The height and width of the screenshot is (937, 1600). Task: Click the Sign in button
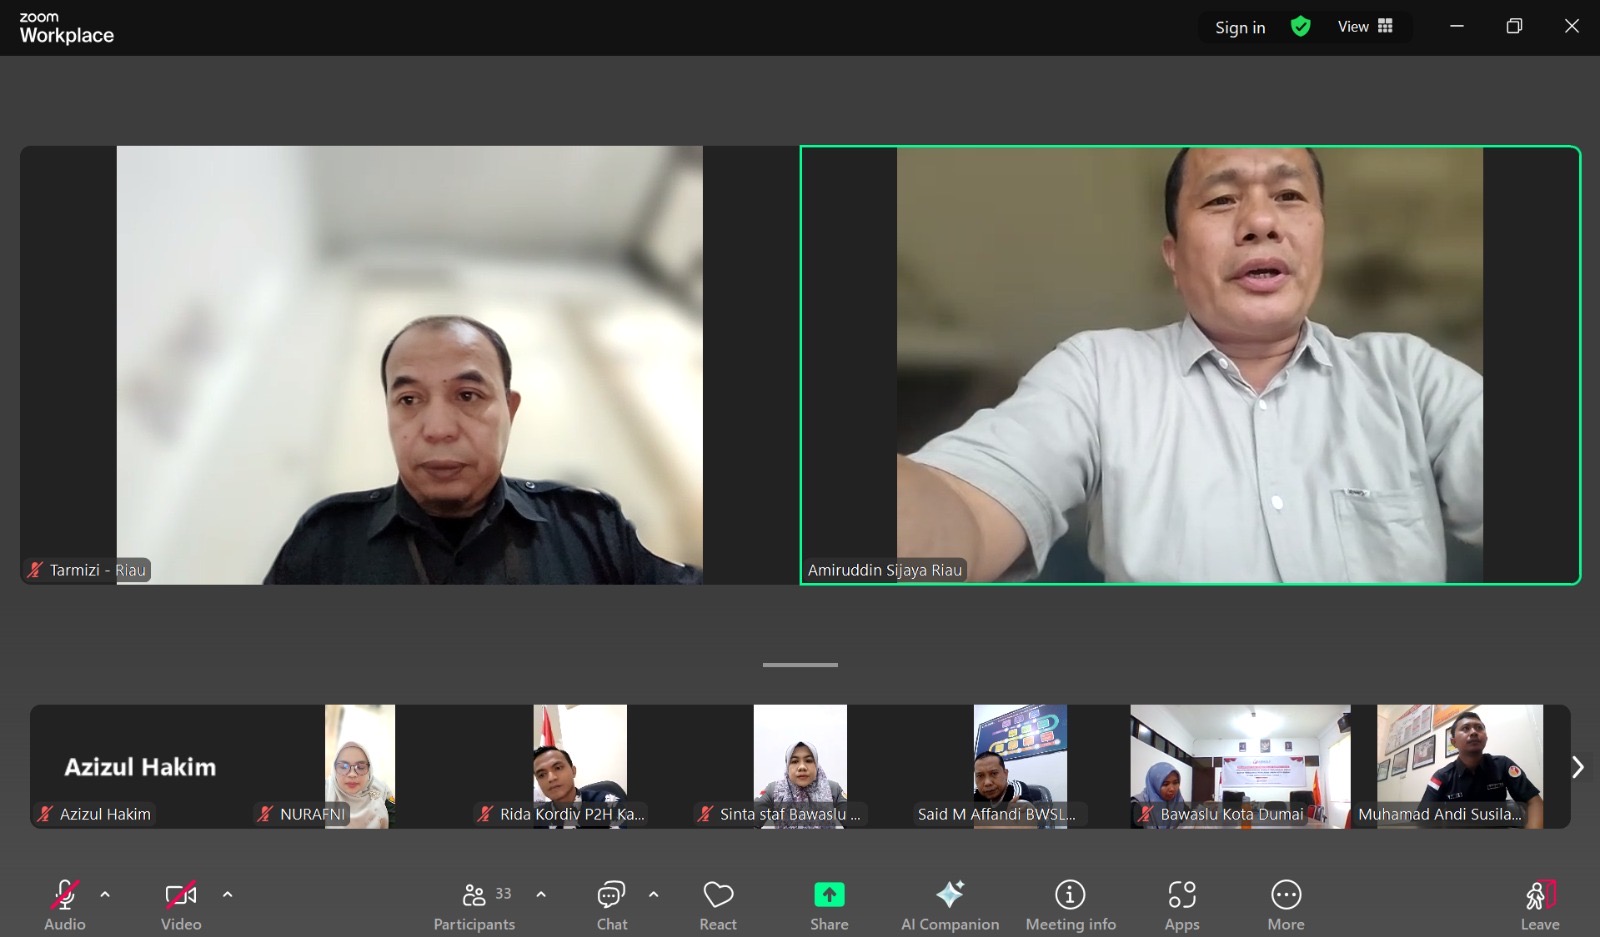point(1238,27)
